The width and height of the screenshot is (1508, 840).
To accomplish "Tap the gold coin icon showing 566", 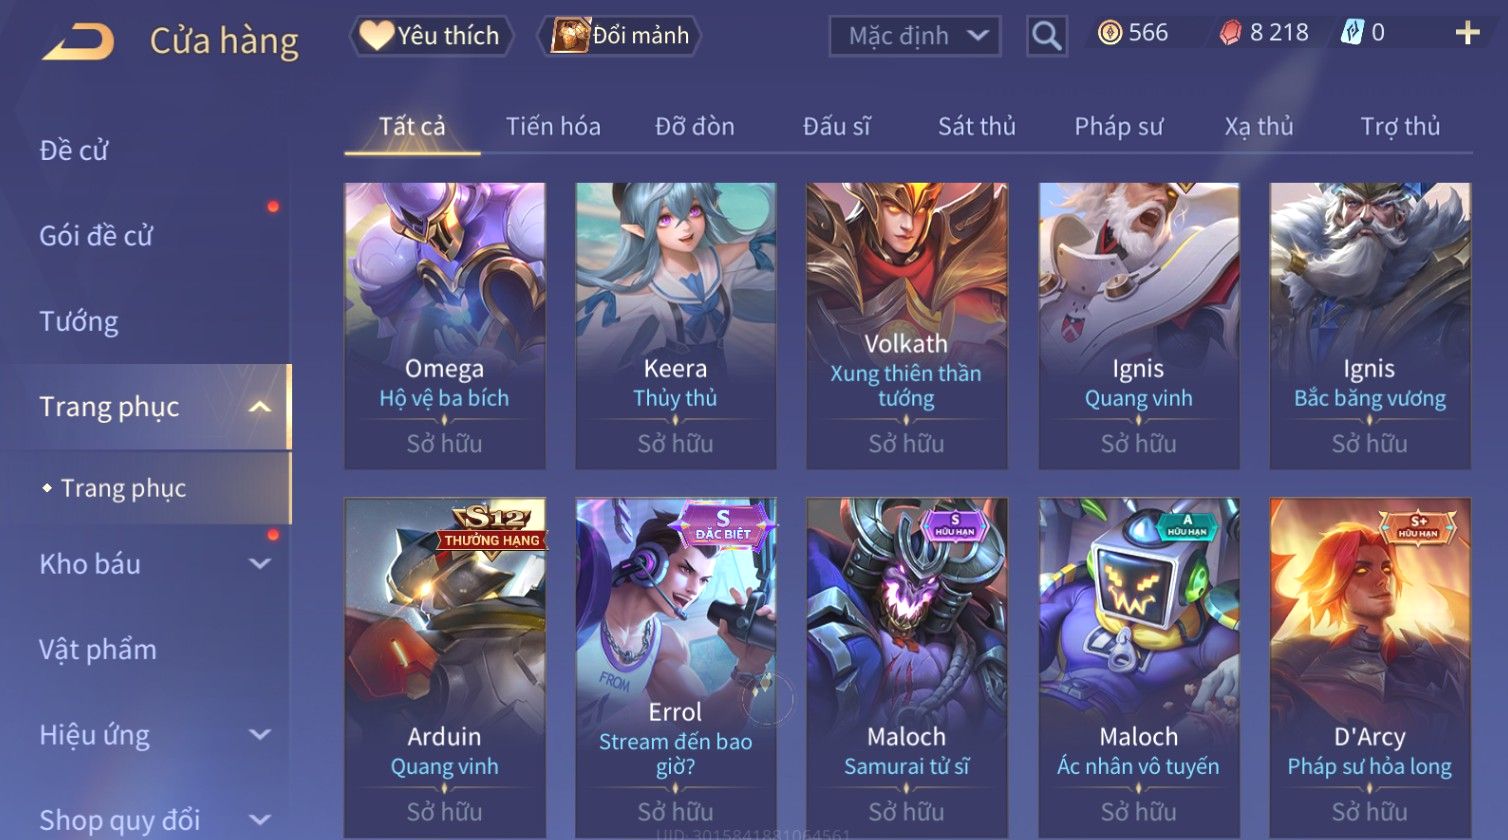I will click(1110, 34).
